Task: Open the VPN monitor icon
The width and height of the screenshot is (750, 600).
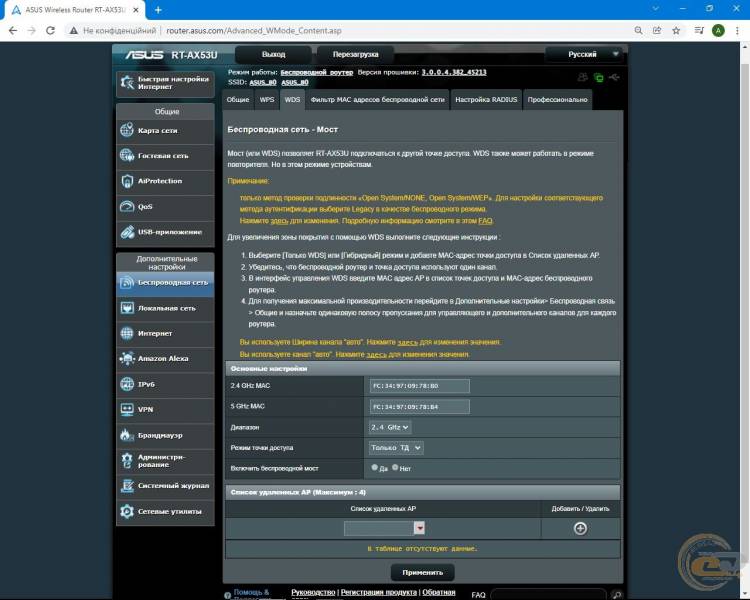Action: (127, 409)
